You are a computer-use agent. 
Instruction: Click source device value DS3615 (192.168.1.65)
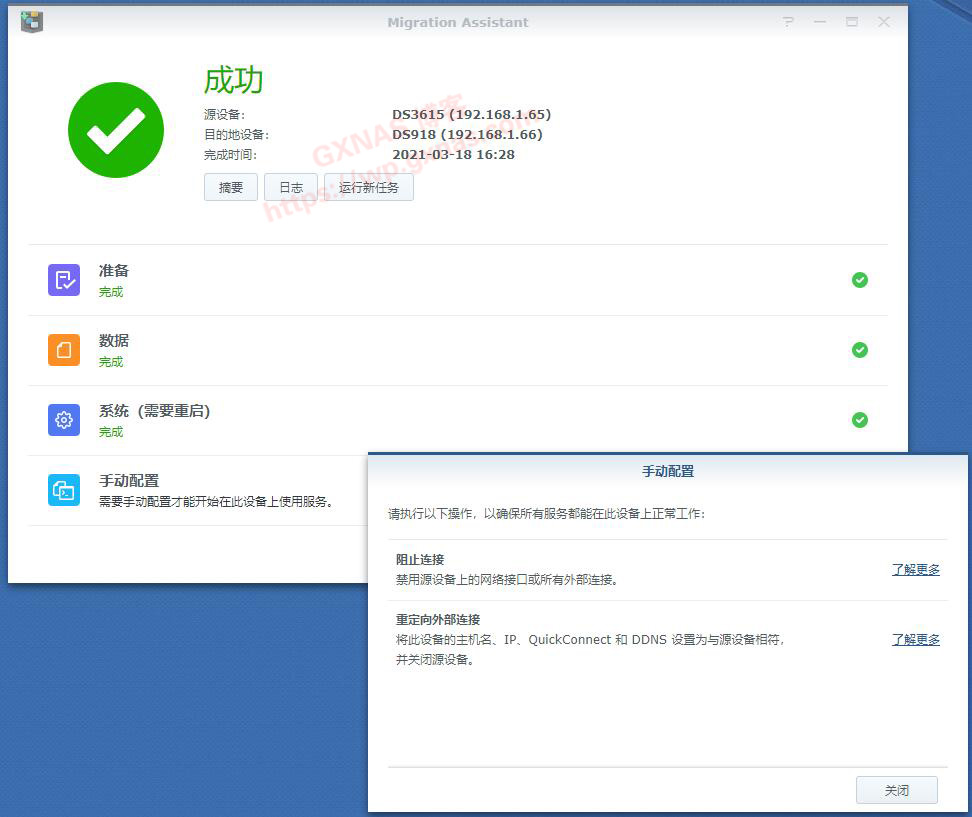471,115
